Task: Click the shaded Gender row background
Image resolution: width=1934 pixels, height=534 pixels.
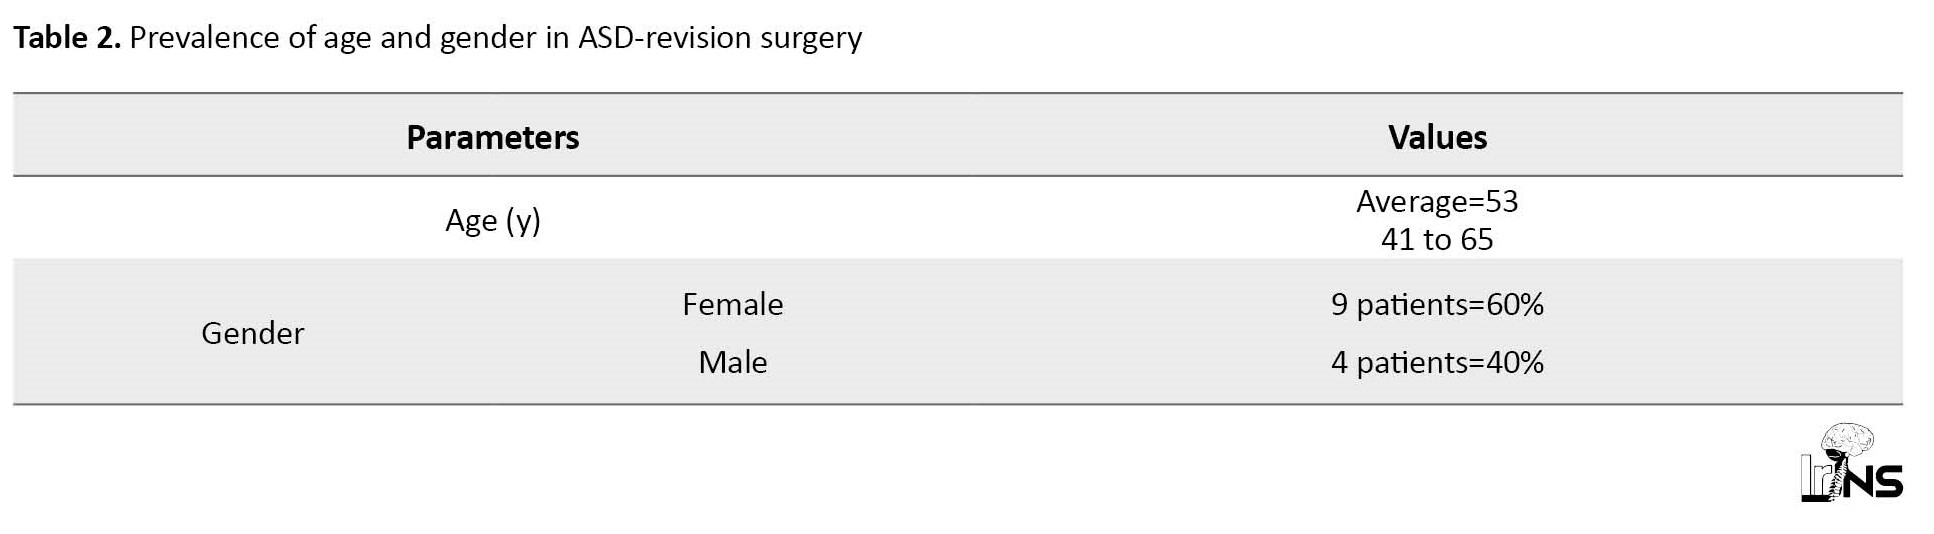Action: pos(957,332)
